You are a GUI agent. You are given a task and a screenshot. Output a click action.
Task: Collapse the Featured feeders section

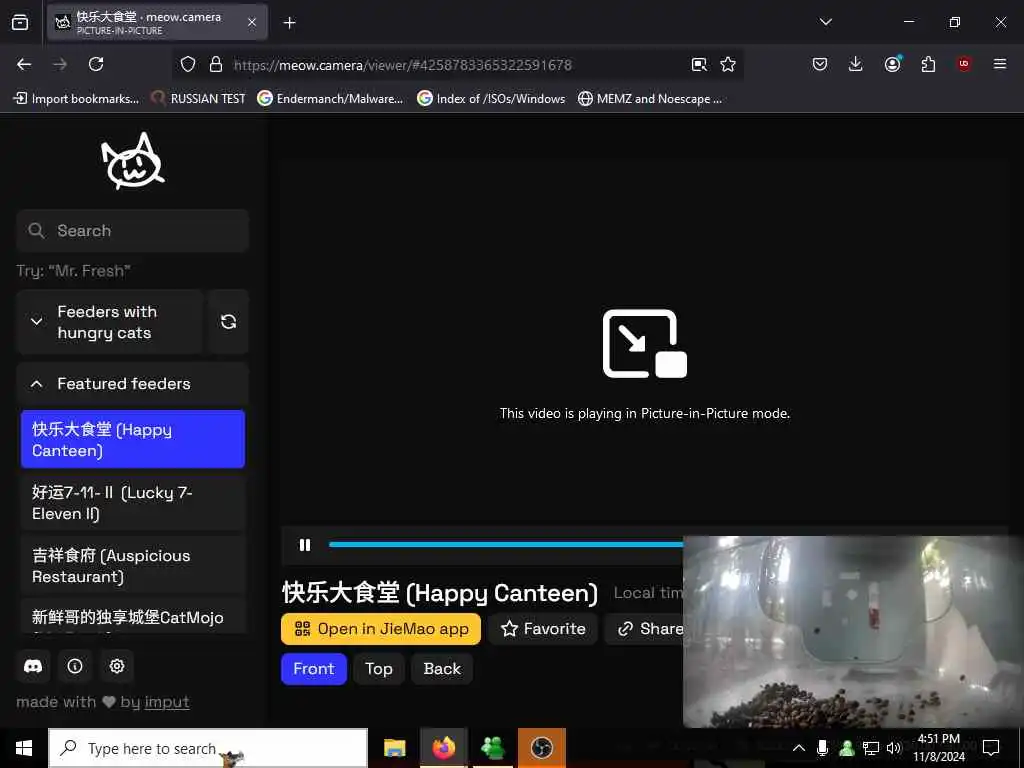[133, 384]
